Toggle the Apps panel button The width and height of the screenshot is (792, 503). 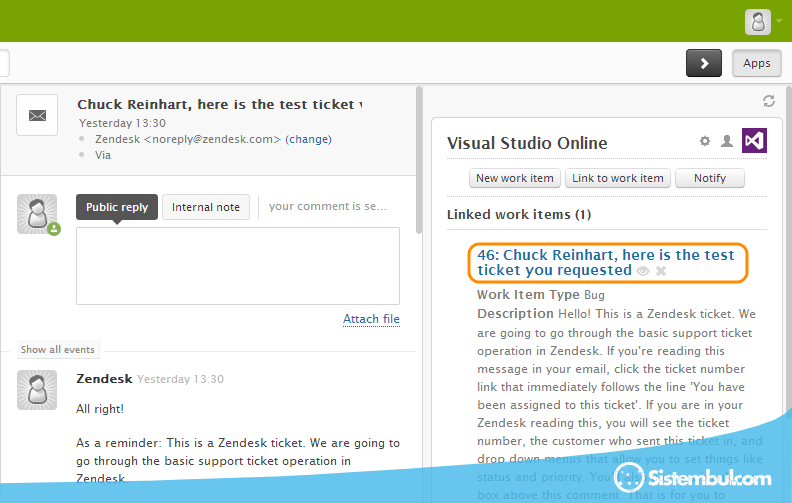click(757, 63)
